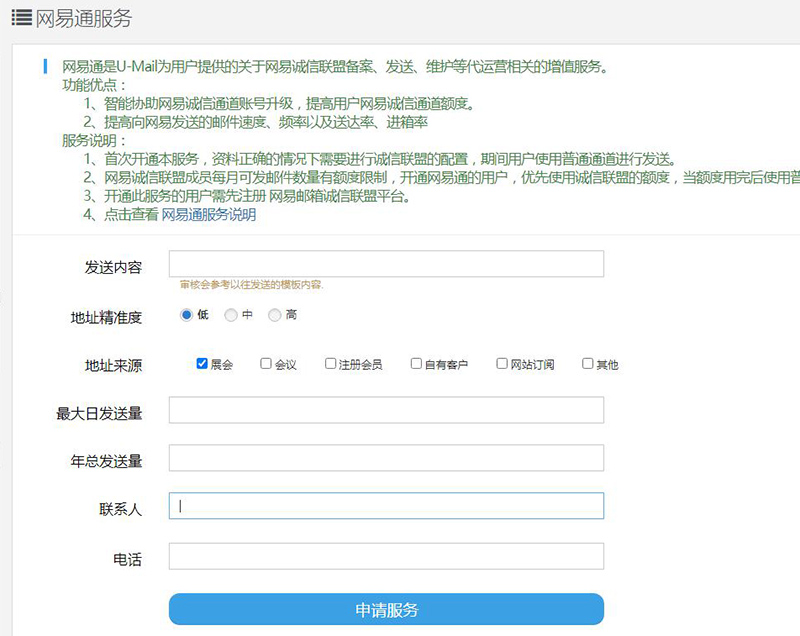Choose 中 for 地址精准度

coord(231,315)
